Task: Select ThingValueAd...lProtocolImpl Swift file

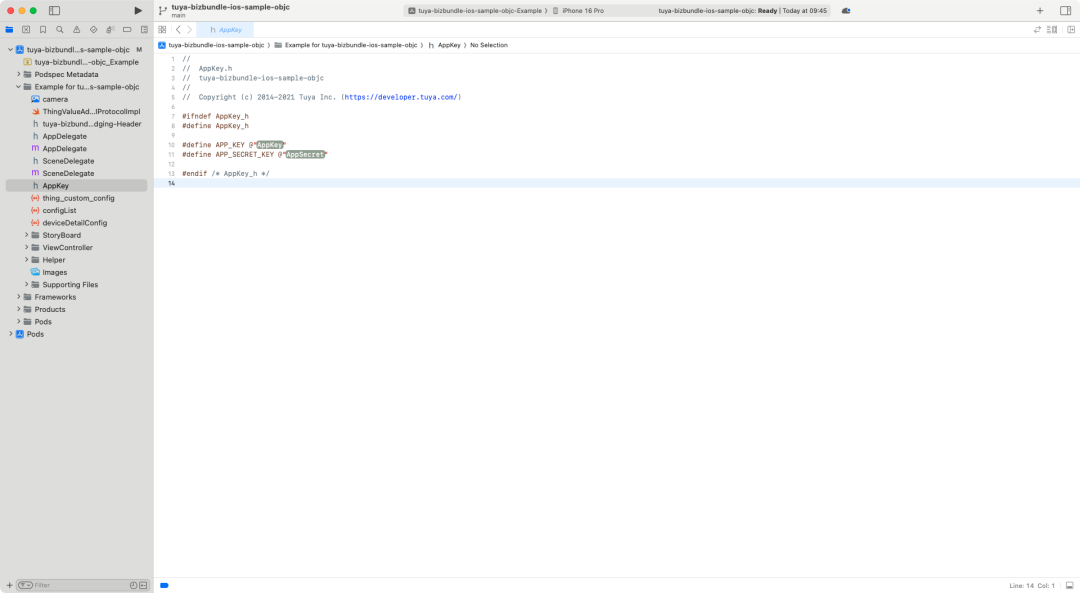Action: 86,112
